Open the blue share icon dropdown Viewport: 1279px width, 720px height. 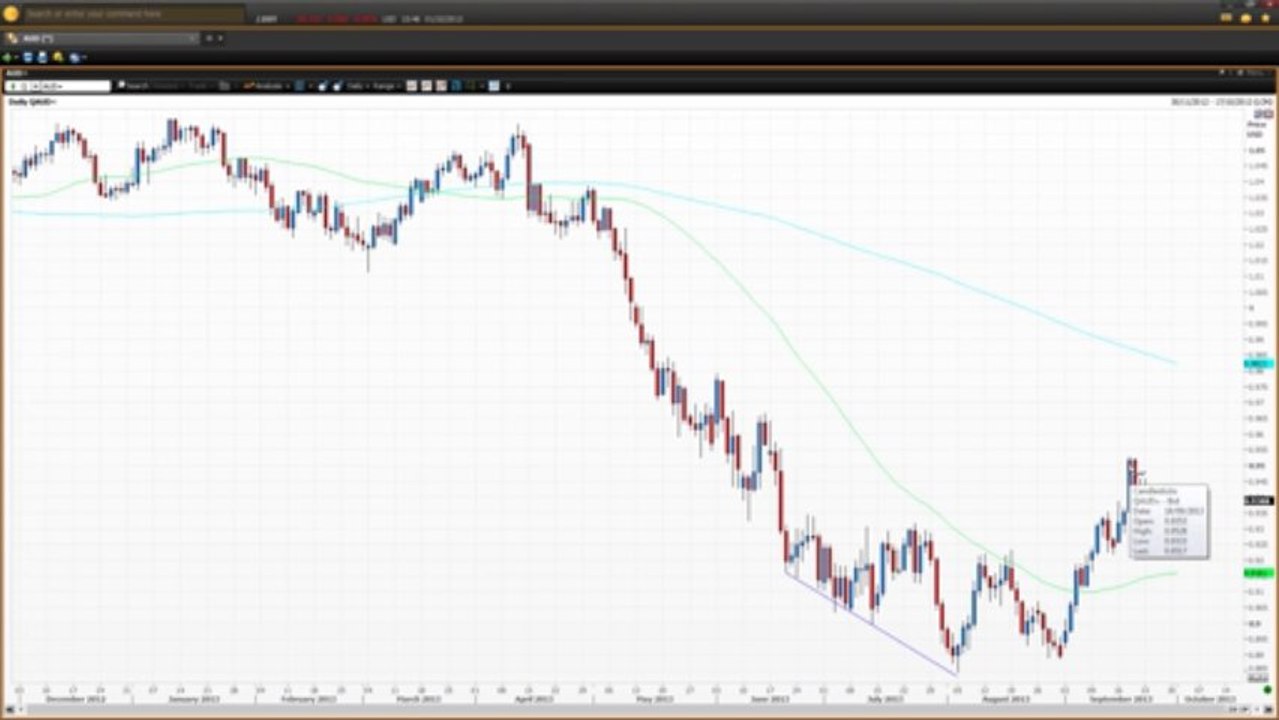76,57
